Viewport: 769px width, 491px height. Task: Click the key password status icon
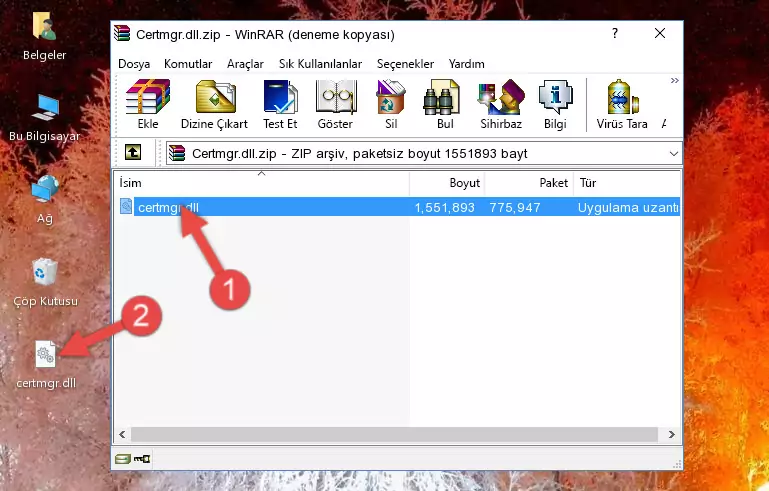142,459
